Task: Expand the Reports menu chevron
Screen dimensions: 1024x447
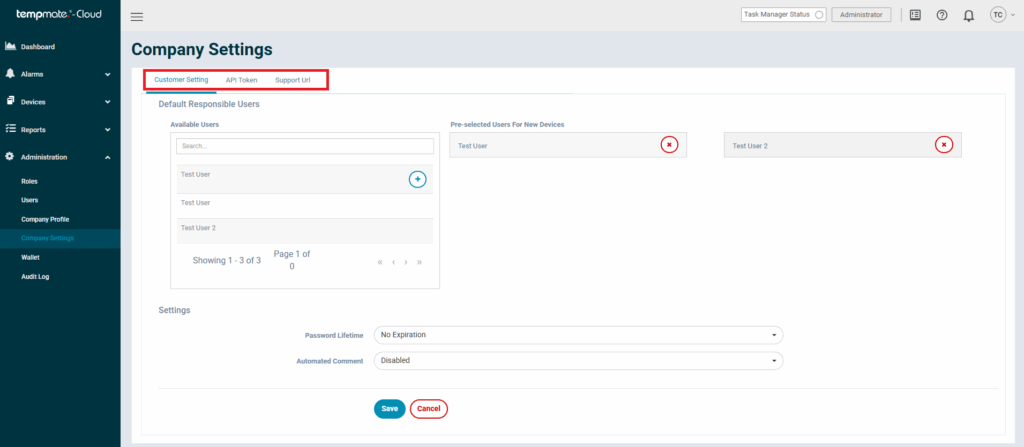Action: click(x=108, y=129)
